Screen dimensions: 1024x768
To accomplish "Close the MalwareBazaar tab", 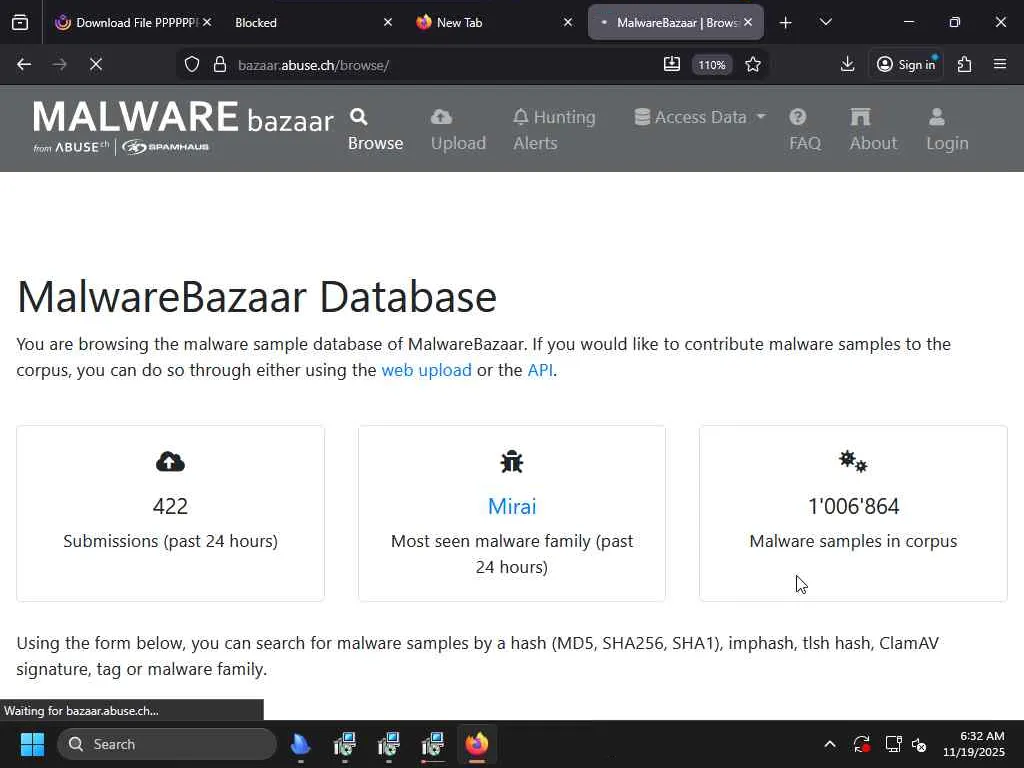I will 748,22.
